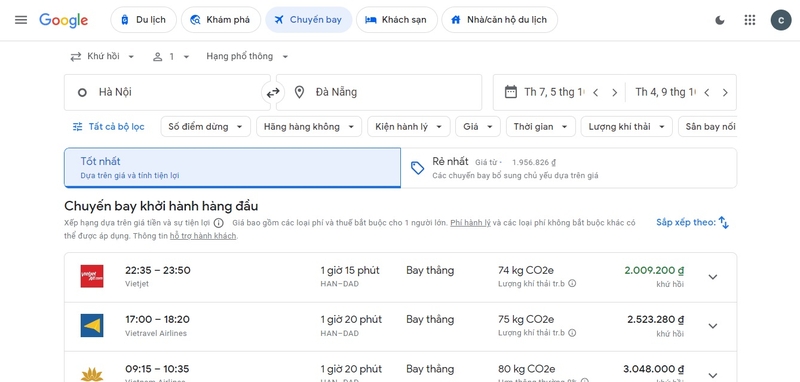Select the Tốt nhất results tab
This screenshot has height=382, width=800.
232,168
